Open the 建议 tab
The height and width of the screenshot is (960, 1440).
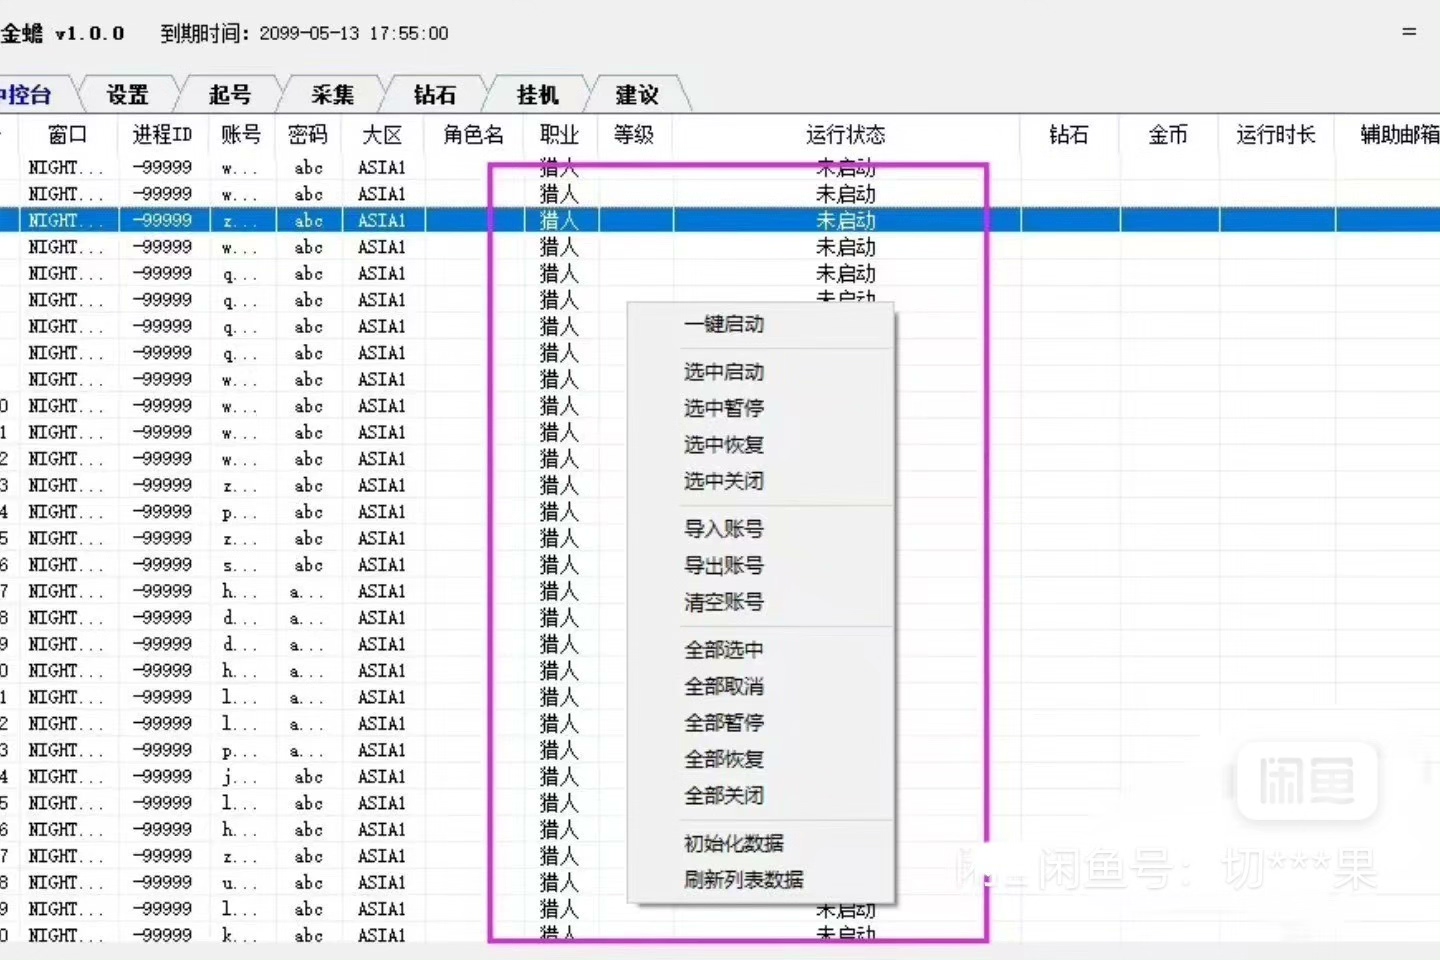(x=637, y=95)
